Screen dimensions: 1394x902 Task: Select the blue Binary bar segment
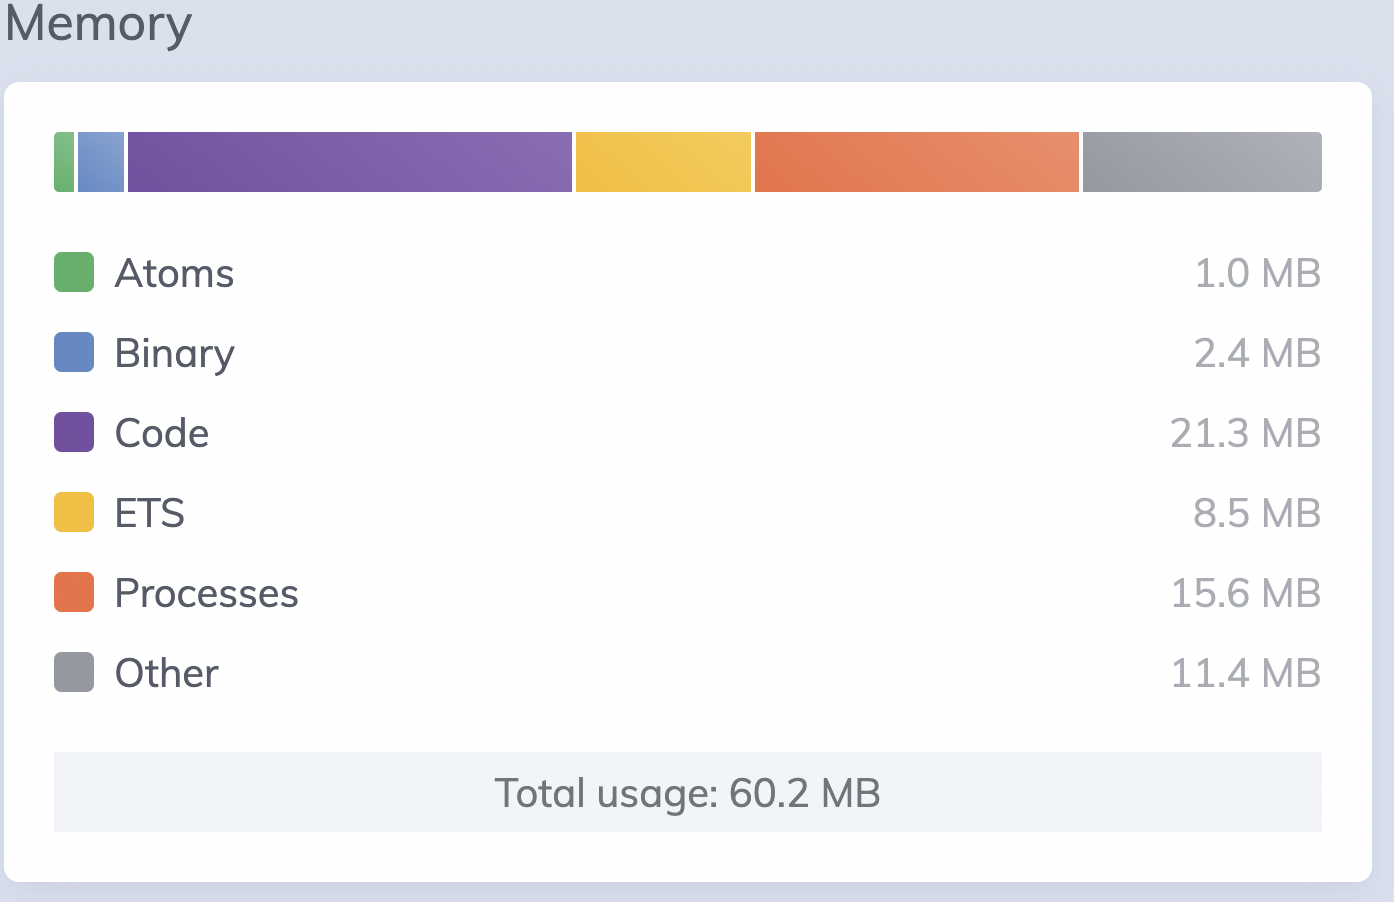point(101,162)
